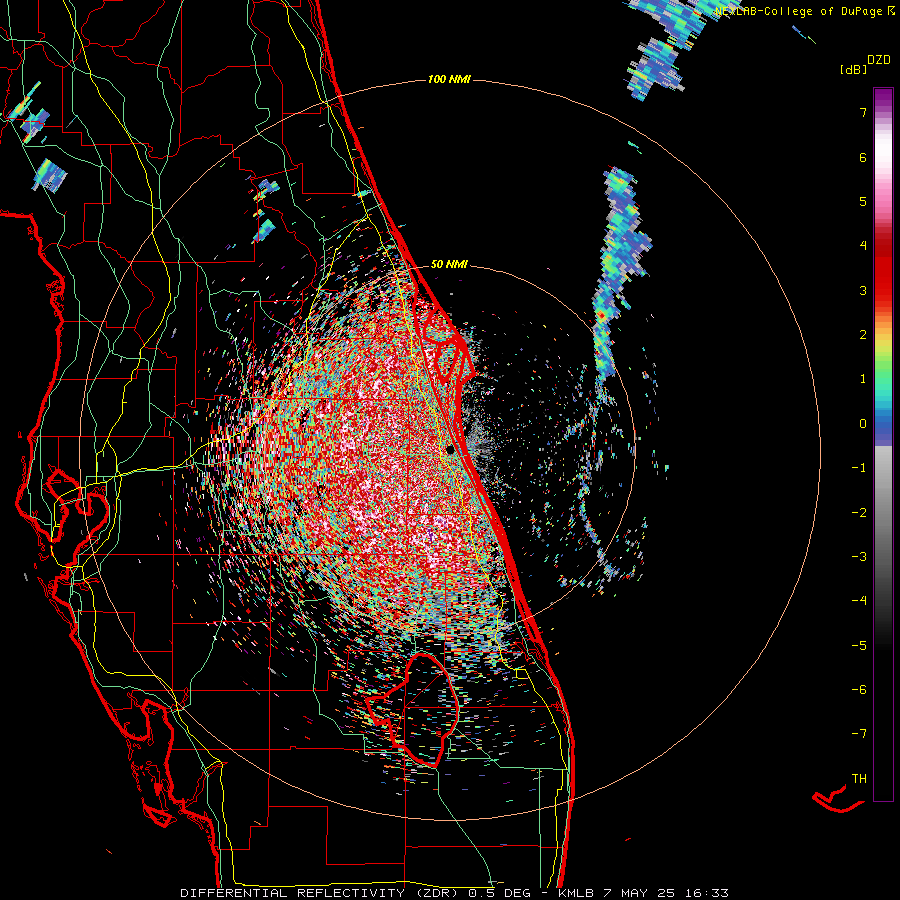Click the TH label on color scale
This screenshot has height=900, width=900.
[859, 779]
